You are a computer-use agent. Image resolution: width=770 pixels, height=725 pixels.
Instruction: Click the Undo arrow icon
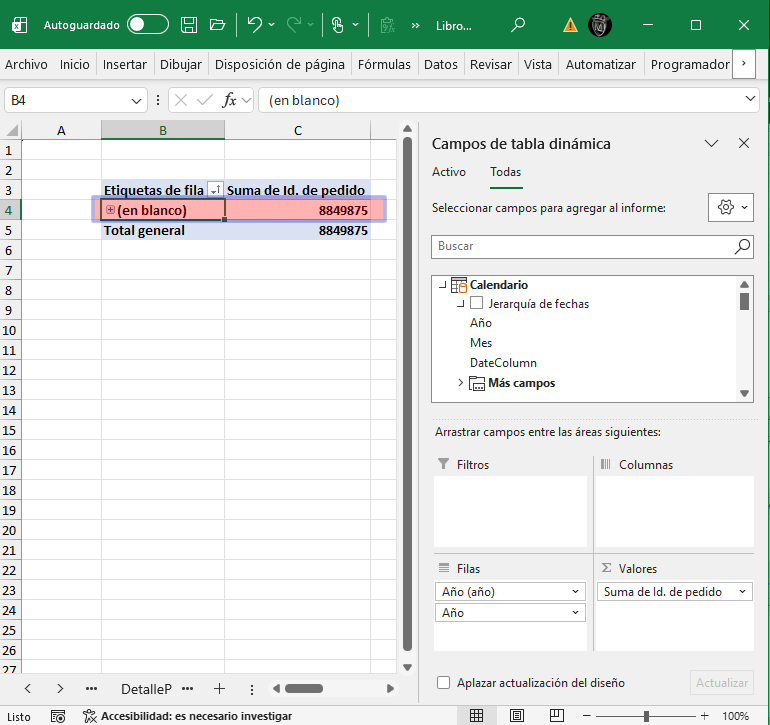tap(255, 25)
